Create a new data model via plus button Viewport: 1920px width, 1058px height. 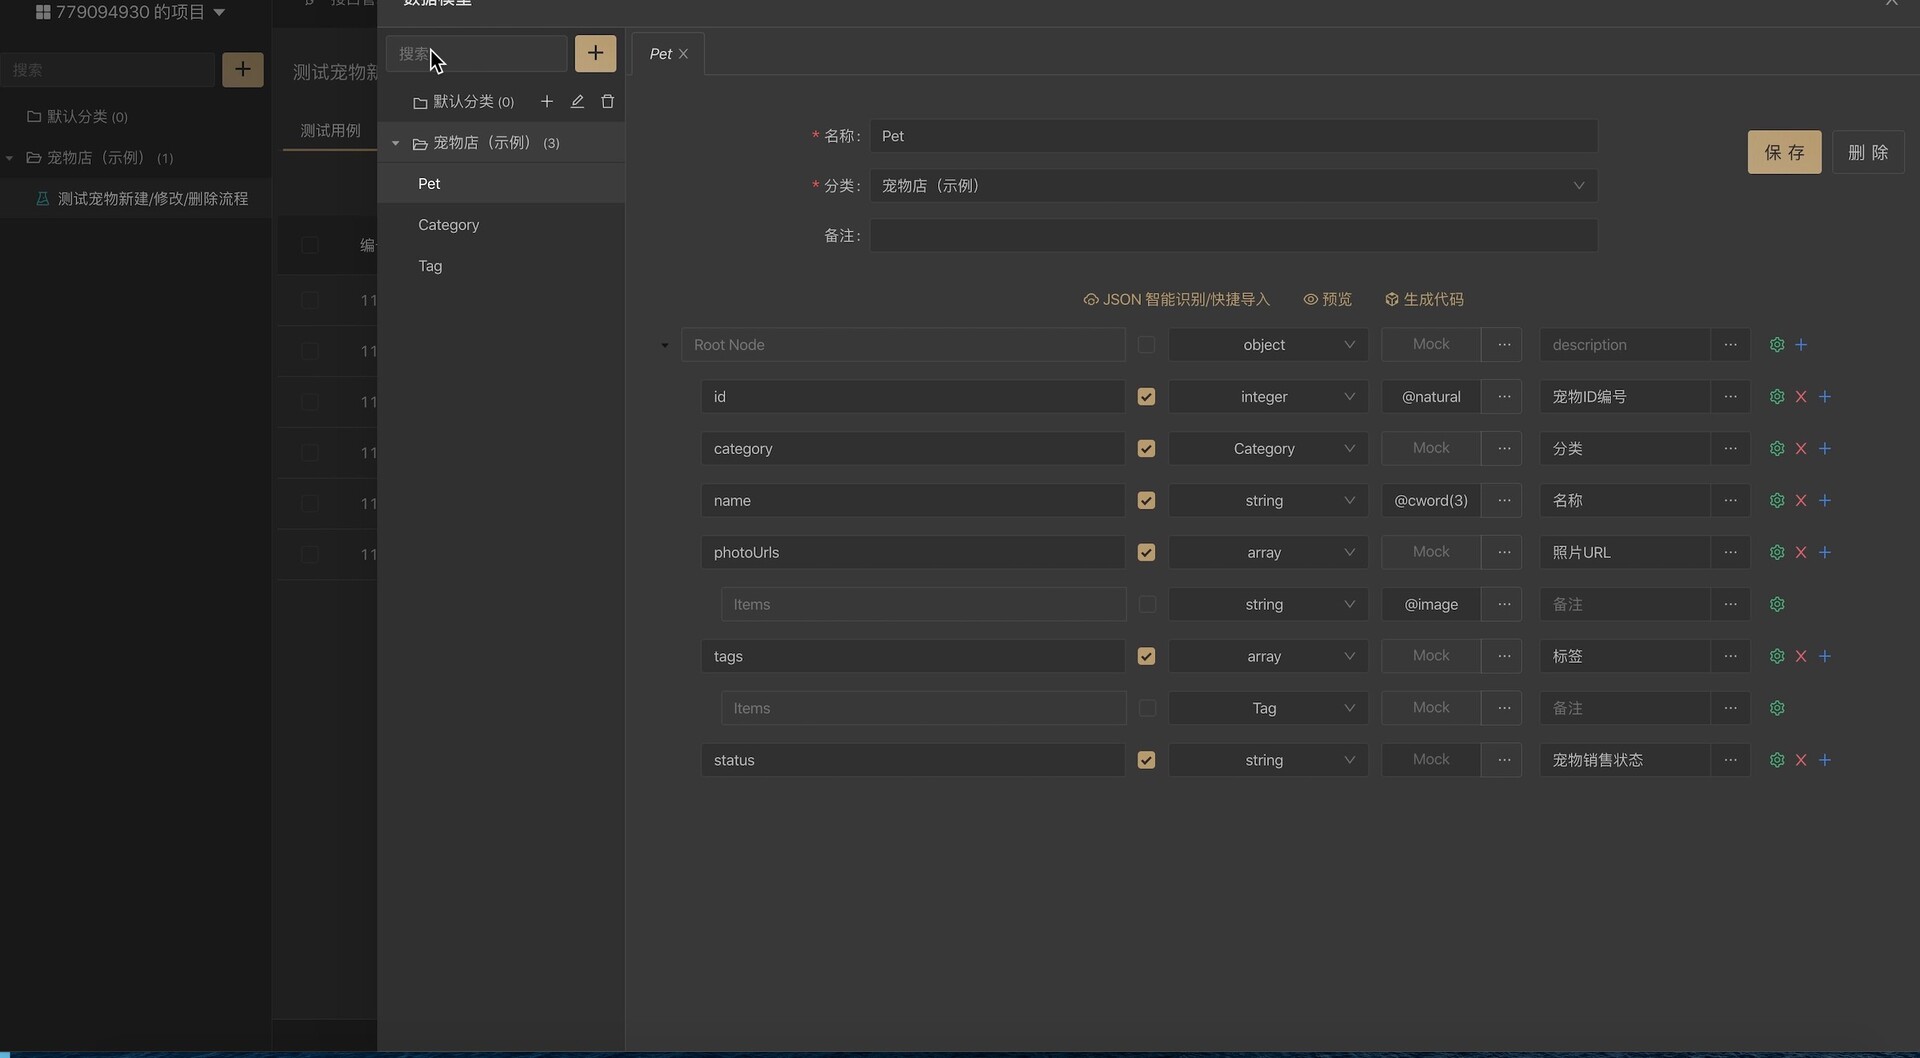[x=595, y=53]
